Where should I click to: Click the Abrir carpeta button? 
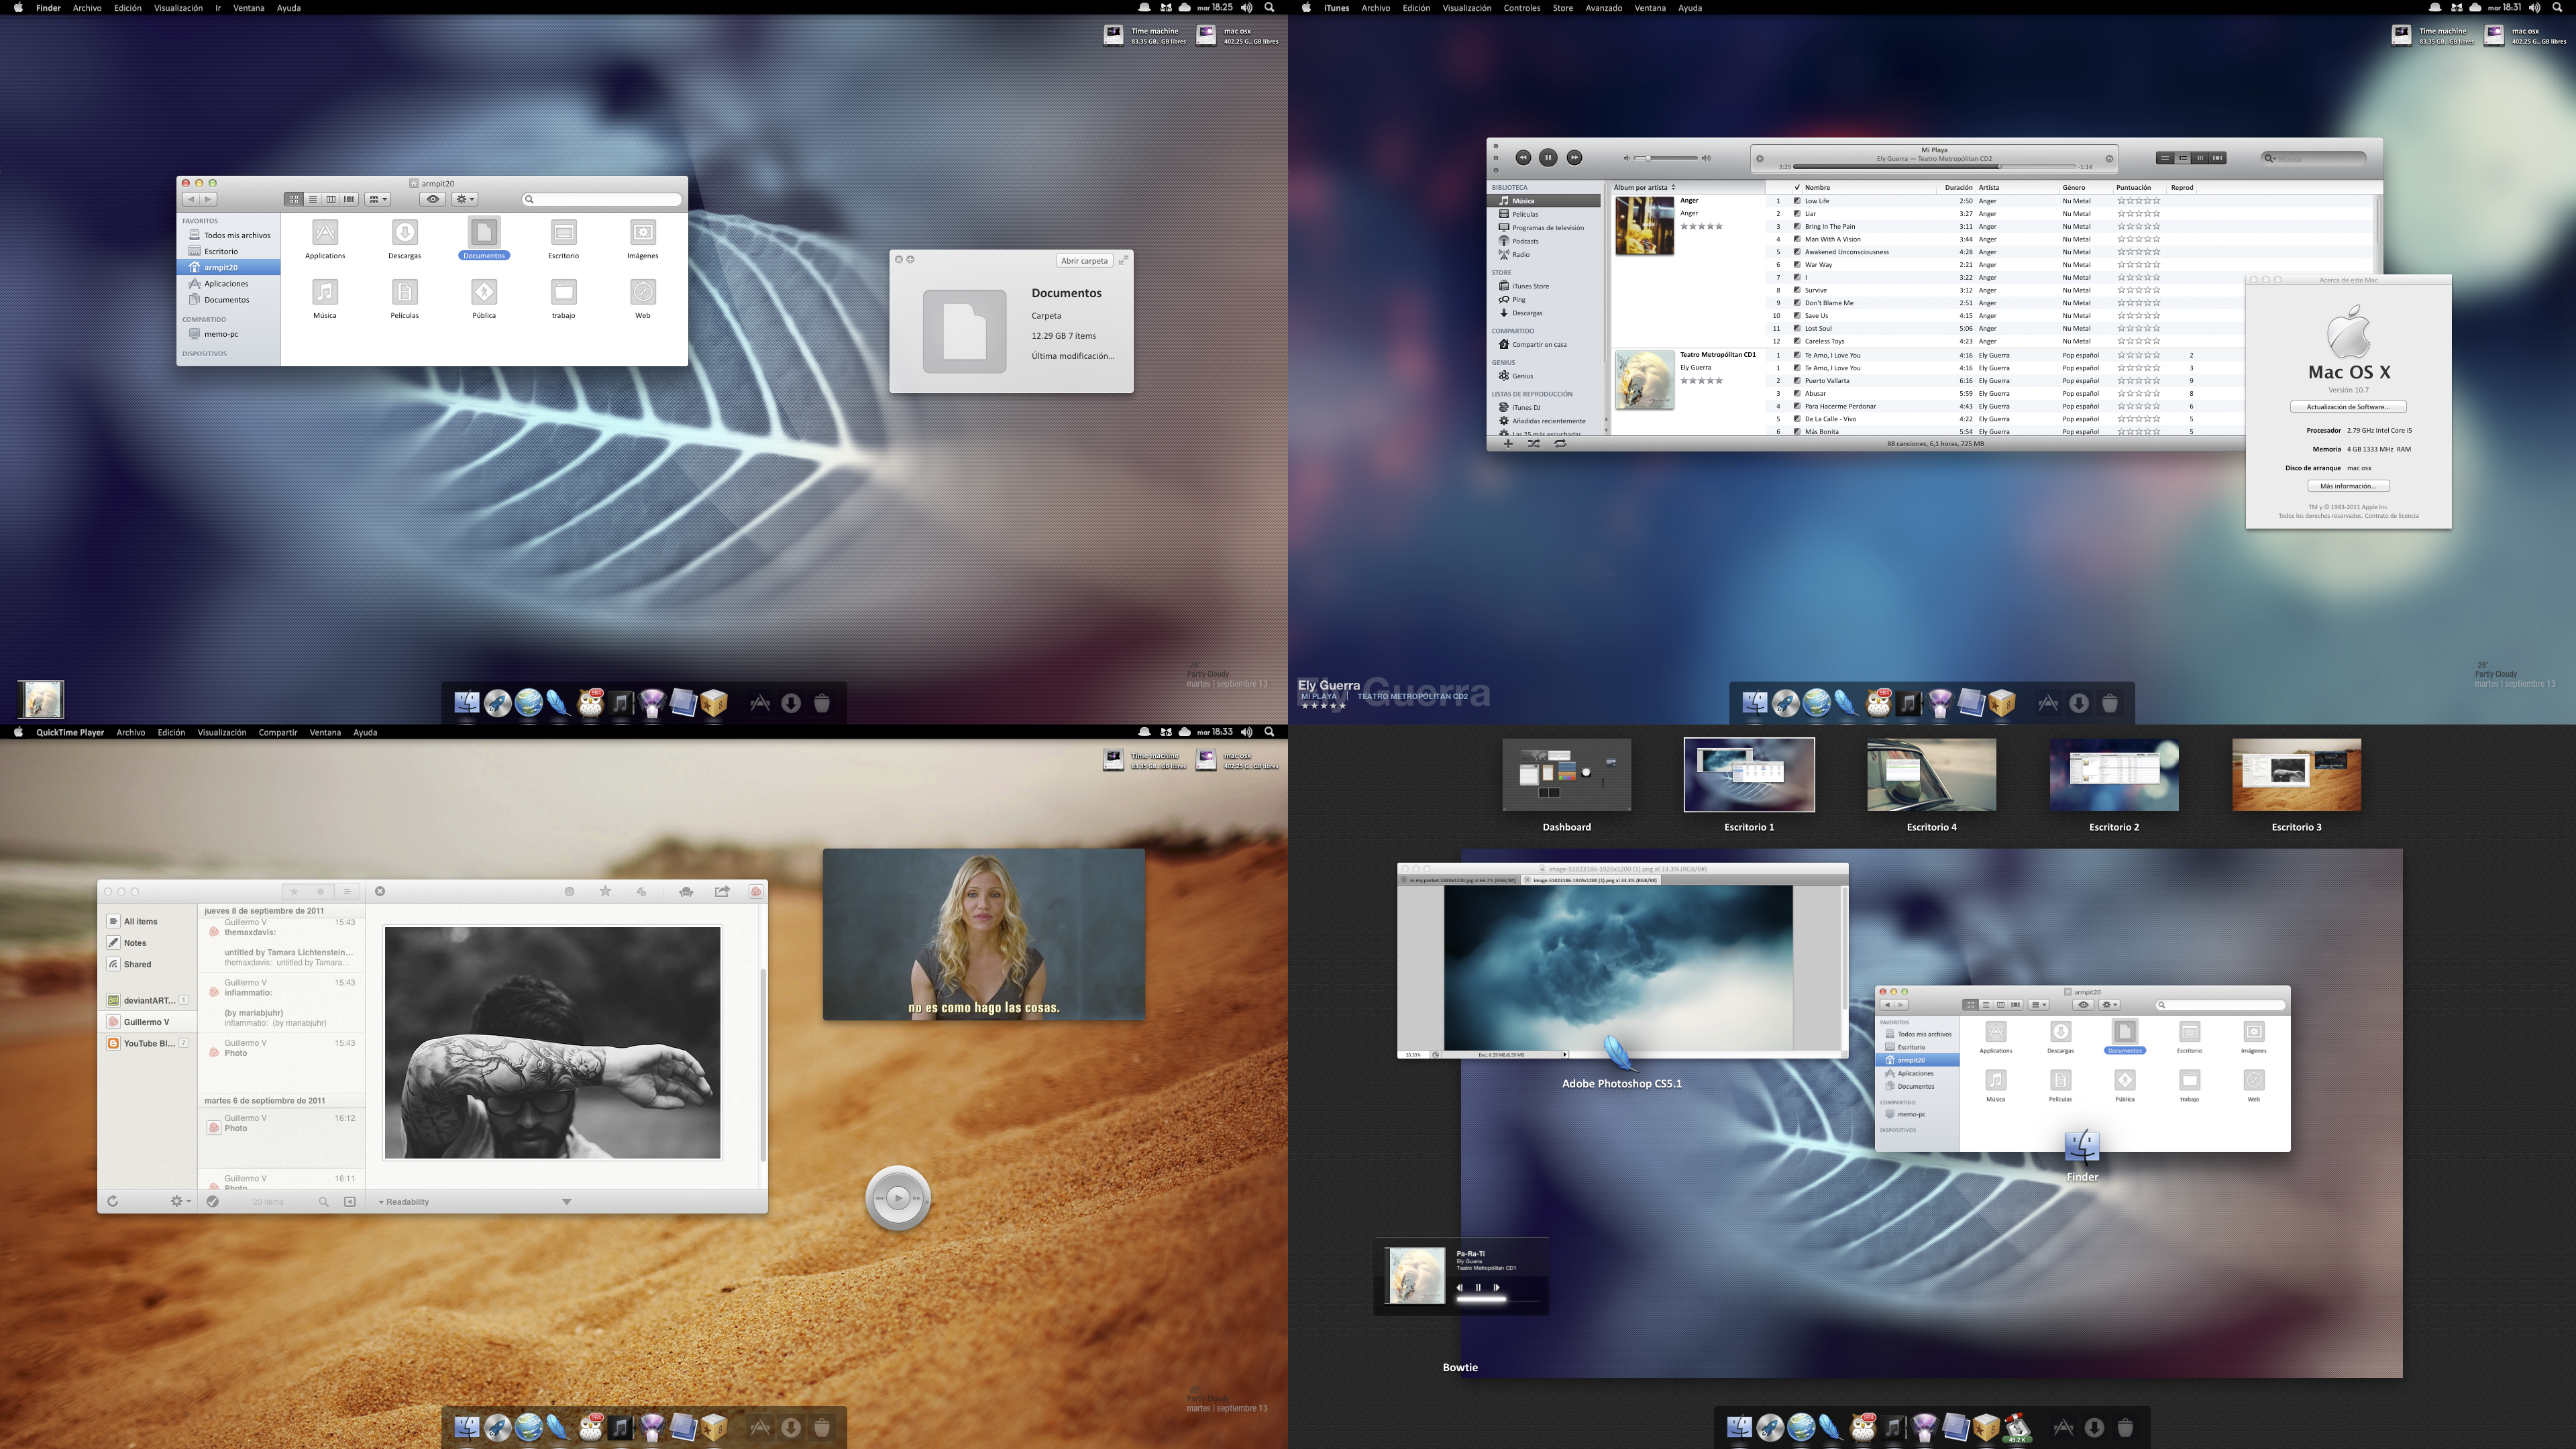point(1084,261)
